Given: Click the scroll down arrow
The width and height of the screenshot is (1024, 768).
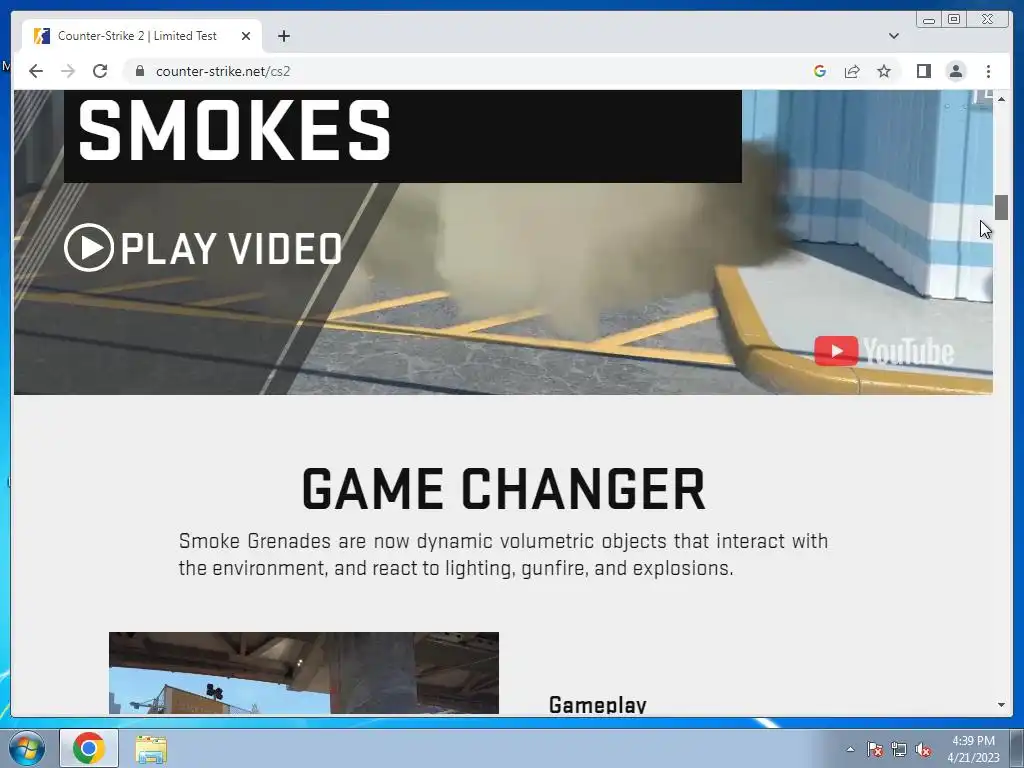Looking at the screenshot, I should tap(1001, 705).
